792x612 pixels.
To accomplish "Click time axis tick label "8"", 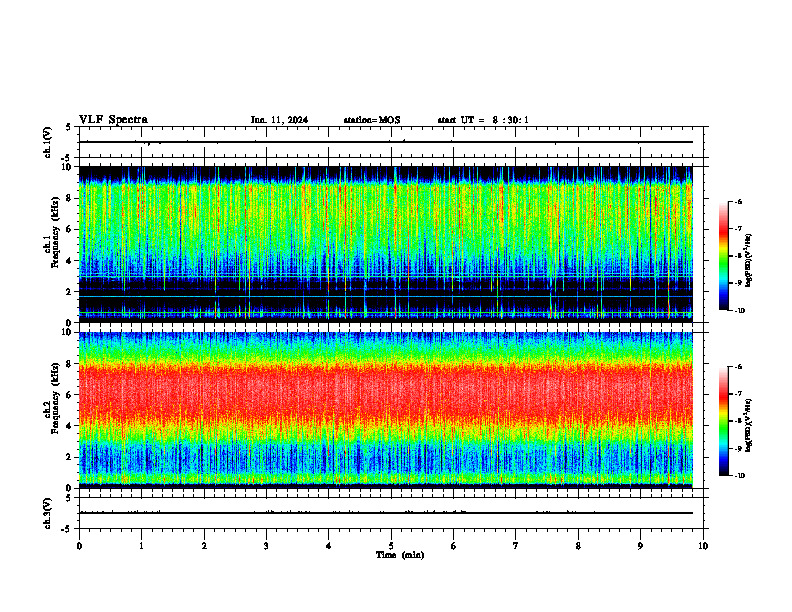I will pyautogui.click(x=578, y=546).
